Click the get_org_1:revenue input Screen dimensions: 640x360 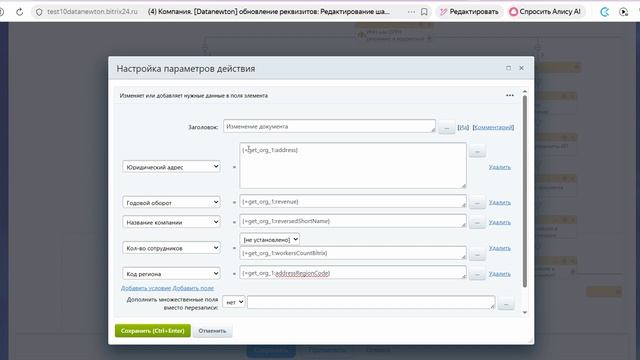pos(353,201)
